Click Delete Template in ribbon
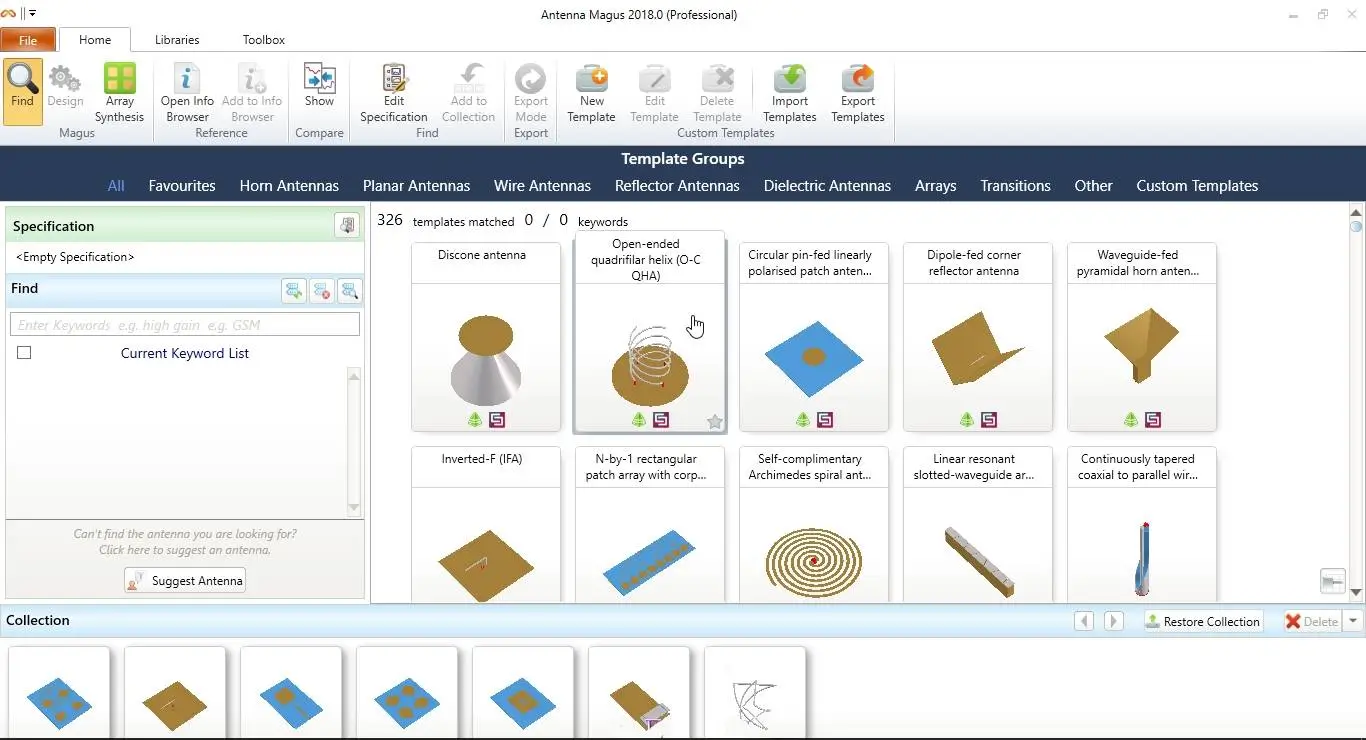 pos(717,92)
